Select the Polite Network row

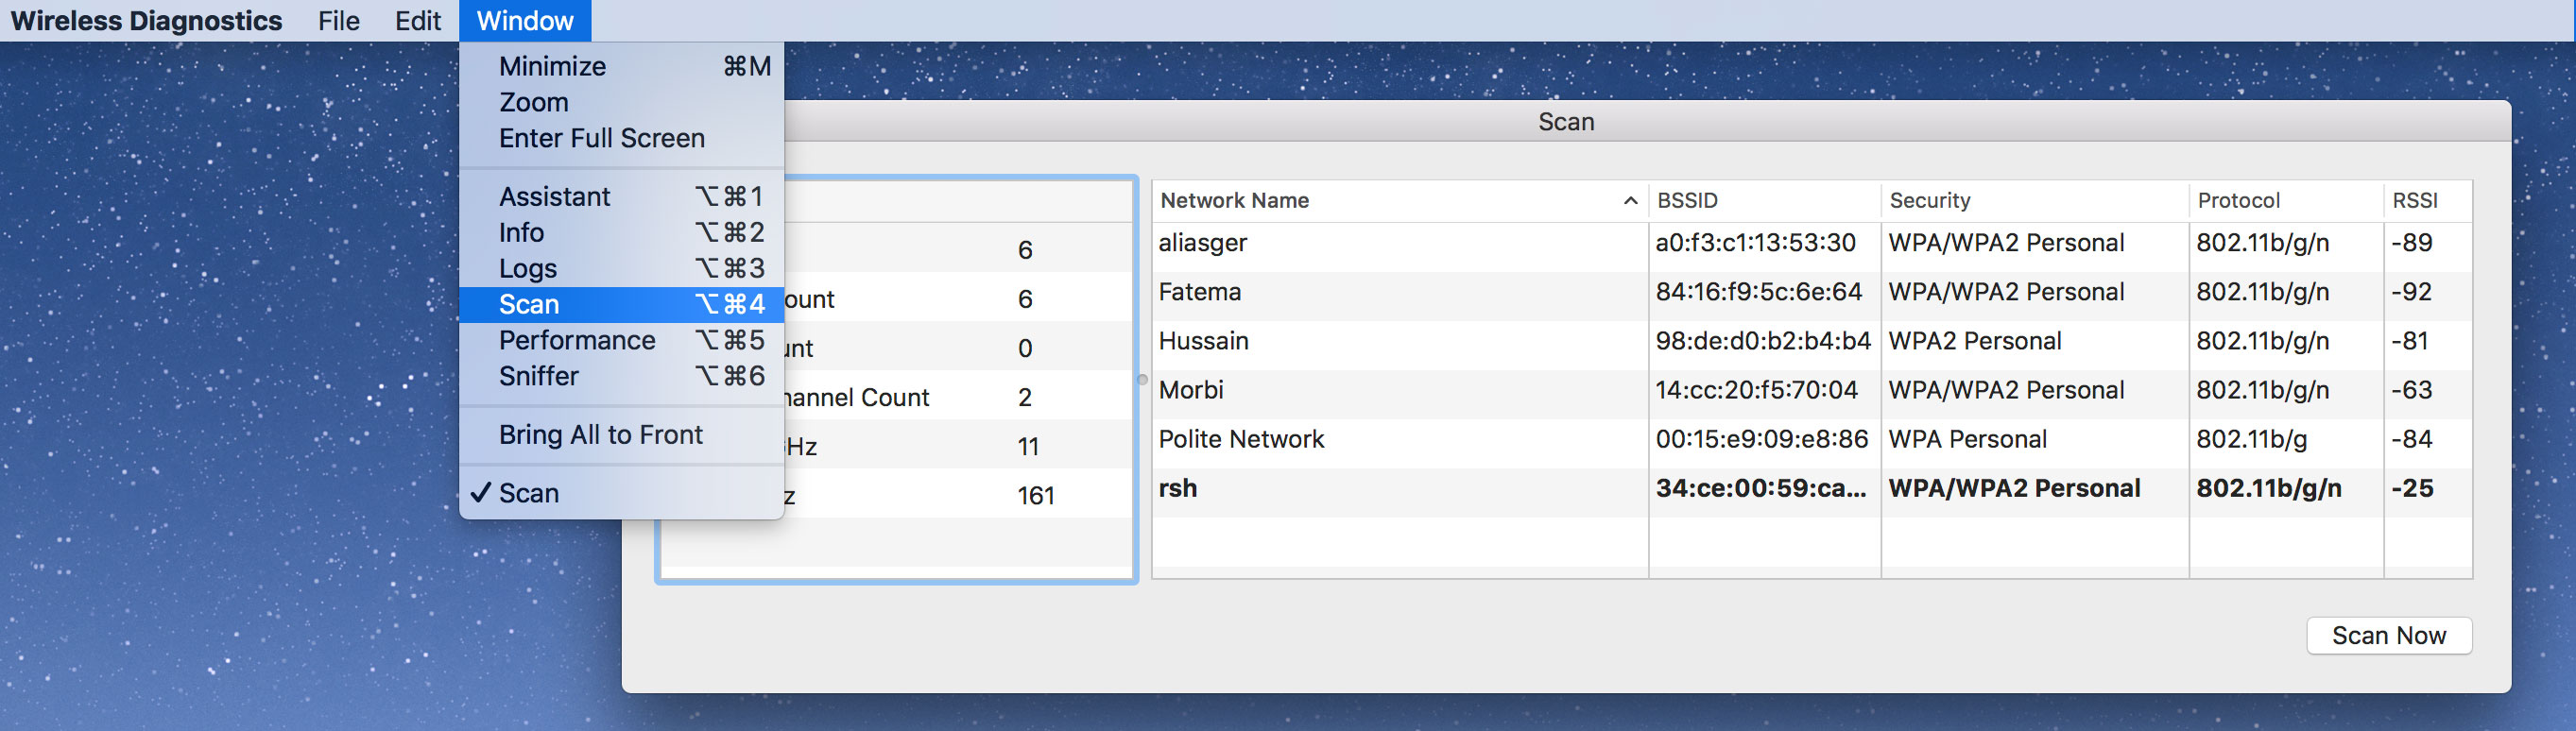click(1812, 439)
